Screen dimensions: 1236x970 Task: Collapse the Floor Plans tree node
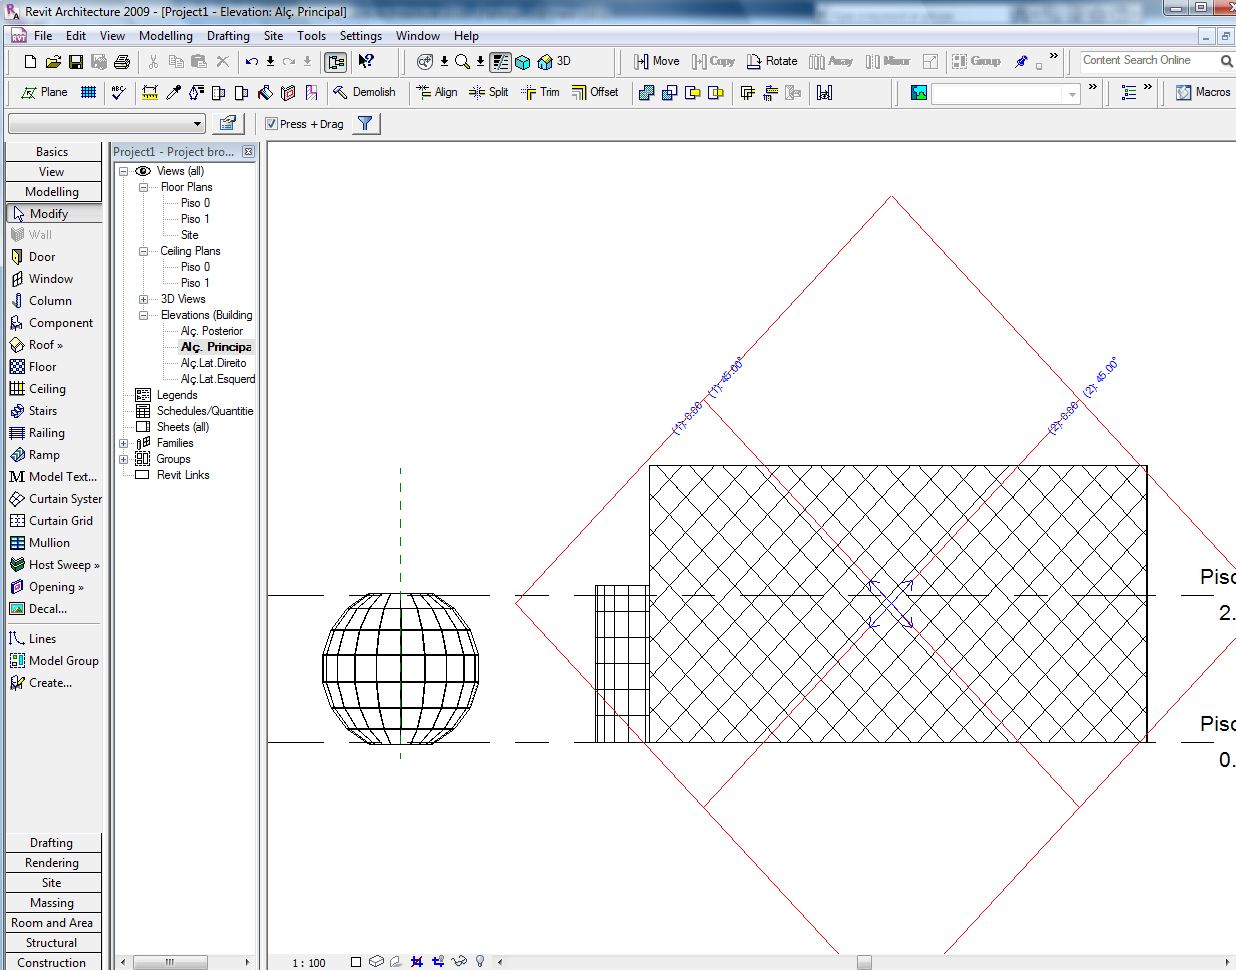click(143, 187)
